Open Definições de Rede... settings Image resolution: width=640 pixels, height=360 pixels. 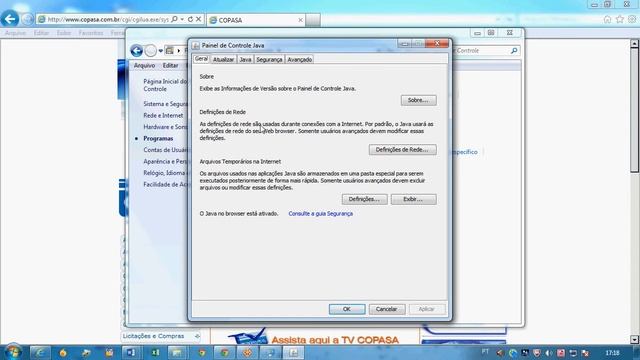402,150
